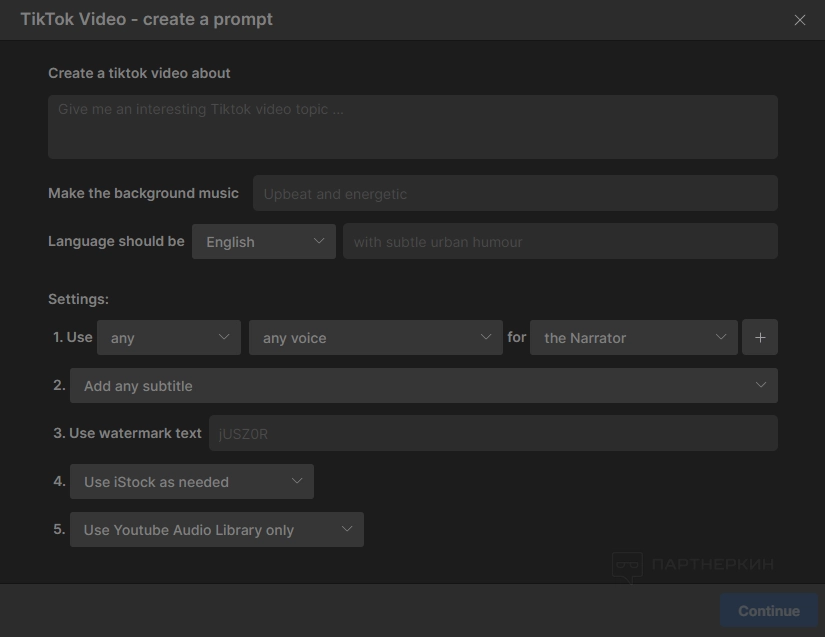Click '3. Use watermark text' label

[x=127, y=433]
